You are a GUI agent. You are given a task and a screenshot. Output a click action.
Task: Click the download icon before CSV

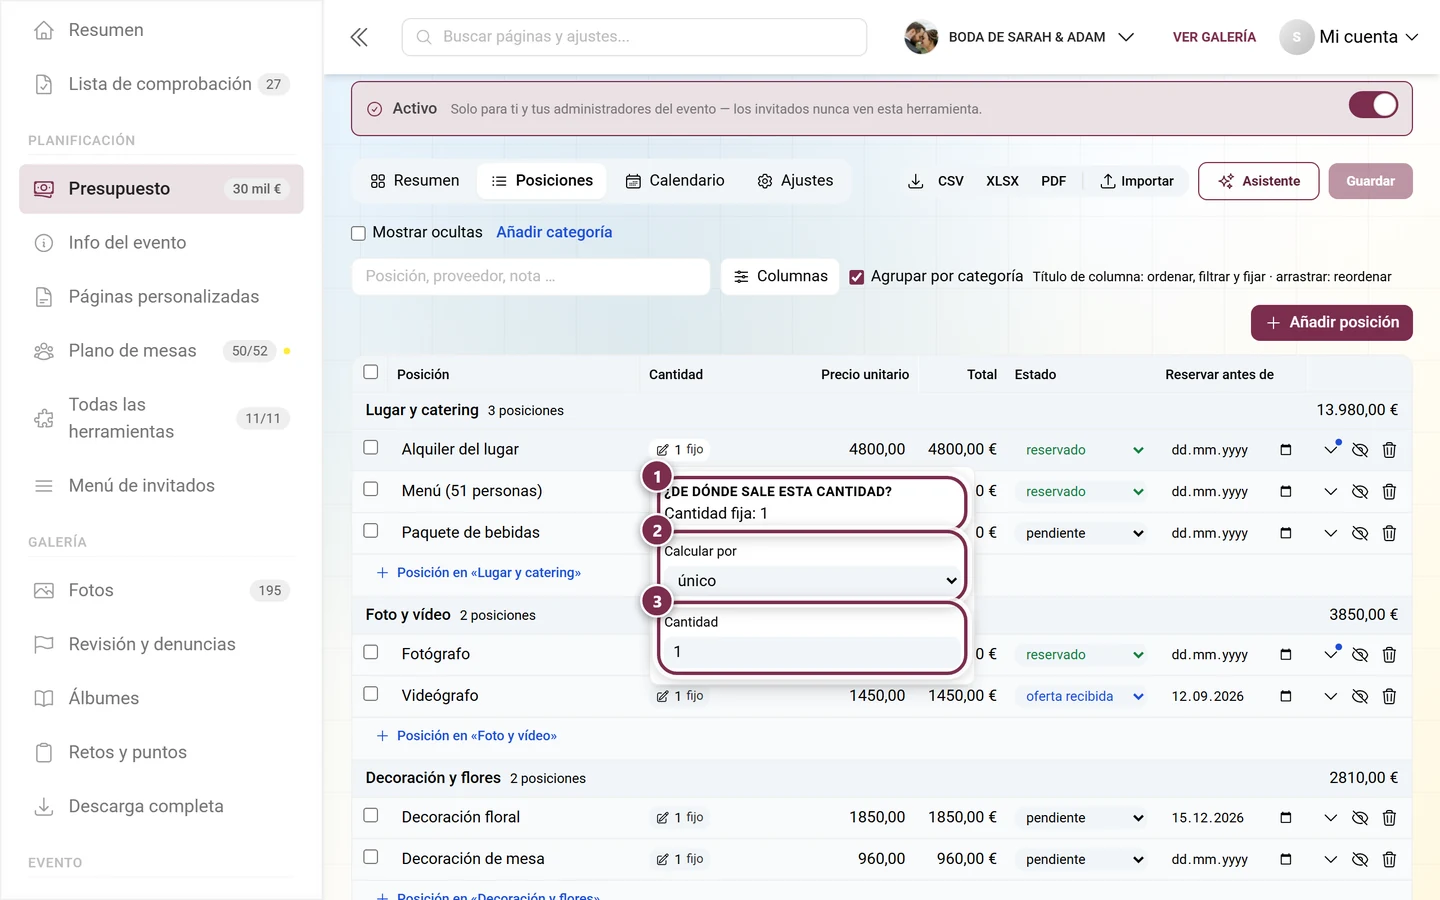point(915,181)
